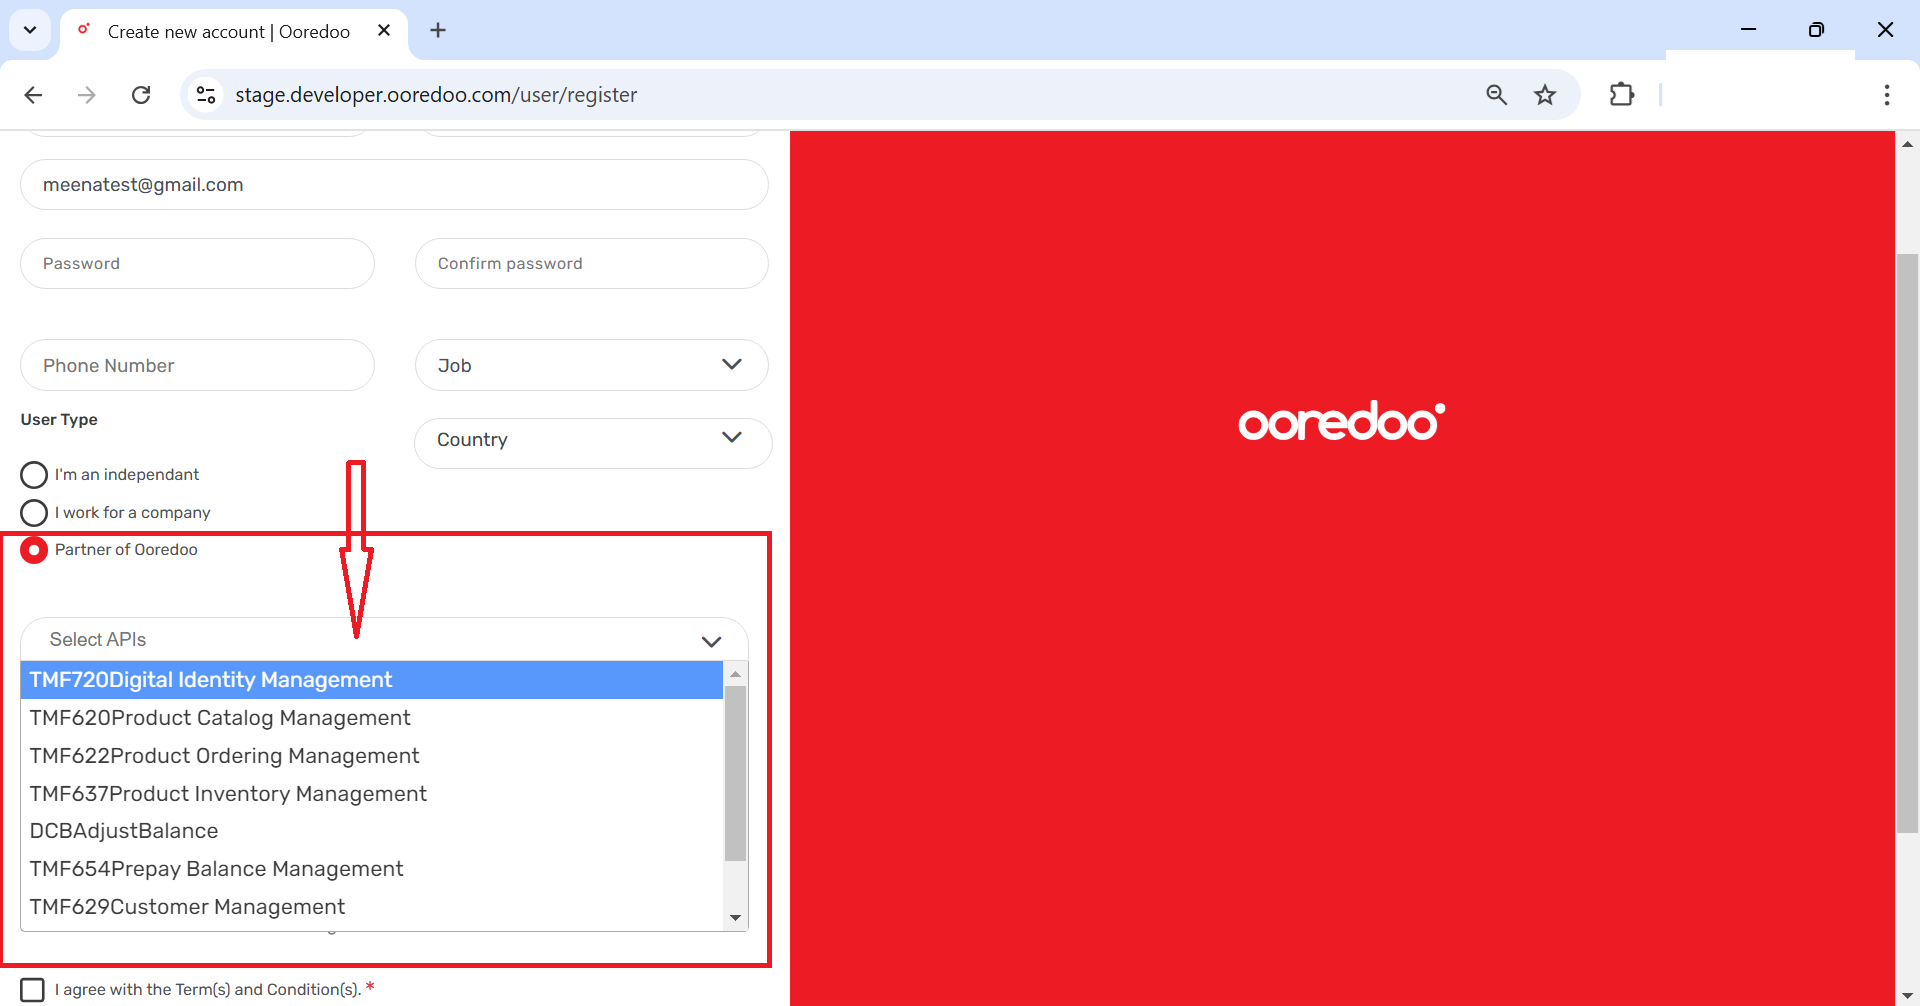Choose the 'I work for a company' option

click(33, 512)
